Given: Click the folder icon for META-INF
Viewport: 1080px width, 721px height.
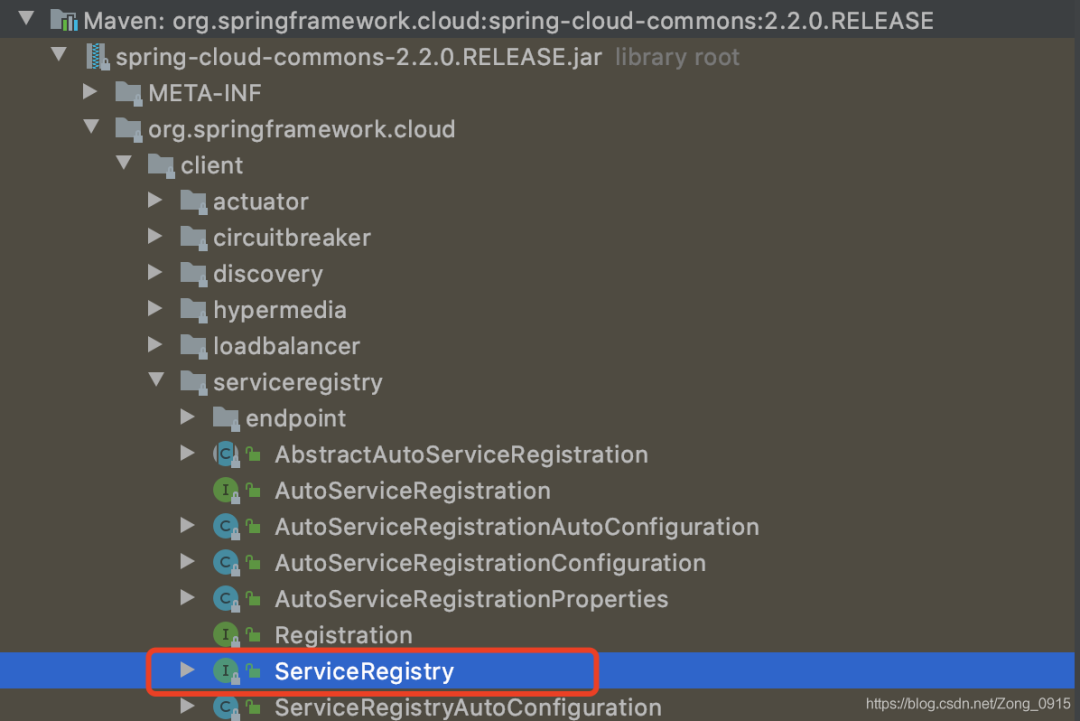Looking at the screenshot, I should pos(127,92).
